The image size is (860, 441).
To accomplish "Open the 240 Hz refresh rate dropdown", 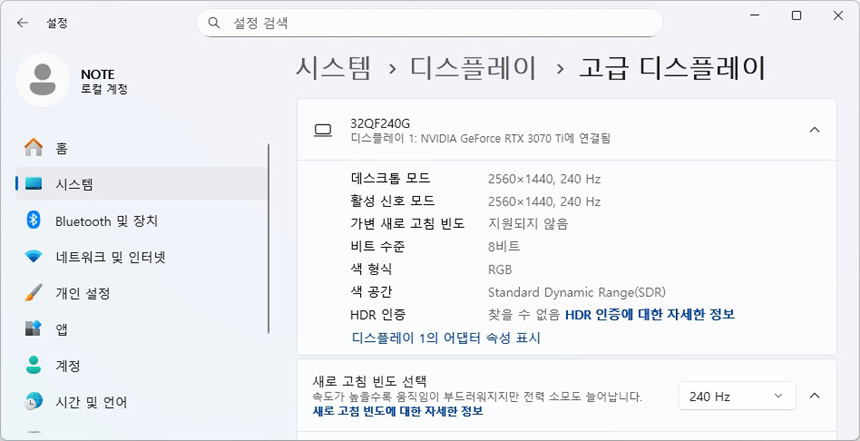I will click(x=736, y=397).
